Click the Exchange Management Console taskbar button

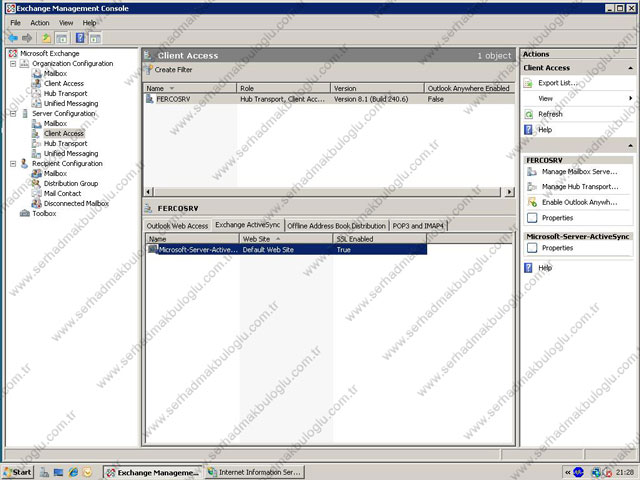[x=153, y=472]
